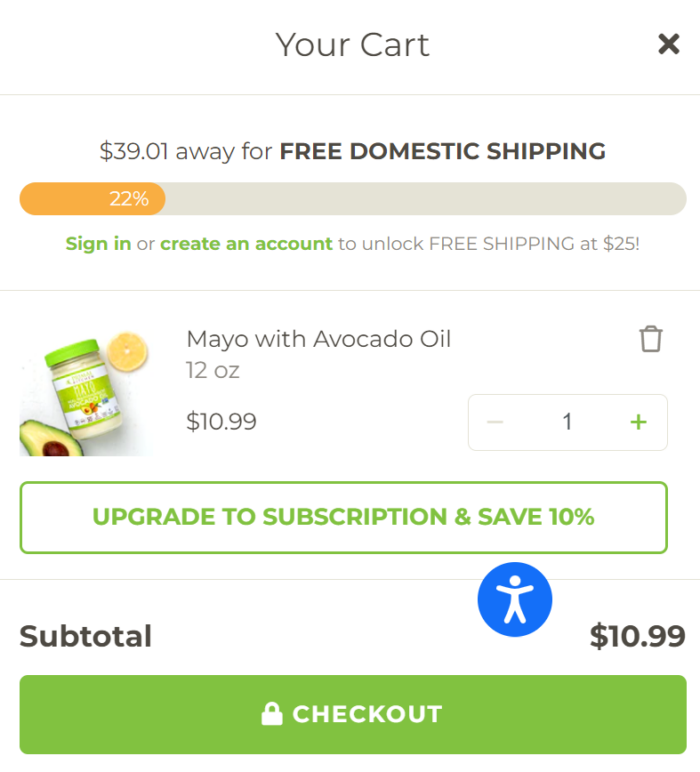Close the cart panel with the X
The height and width of the screenshot is (772, 700).
[x=668, y=44]
